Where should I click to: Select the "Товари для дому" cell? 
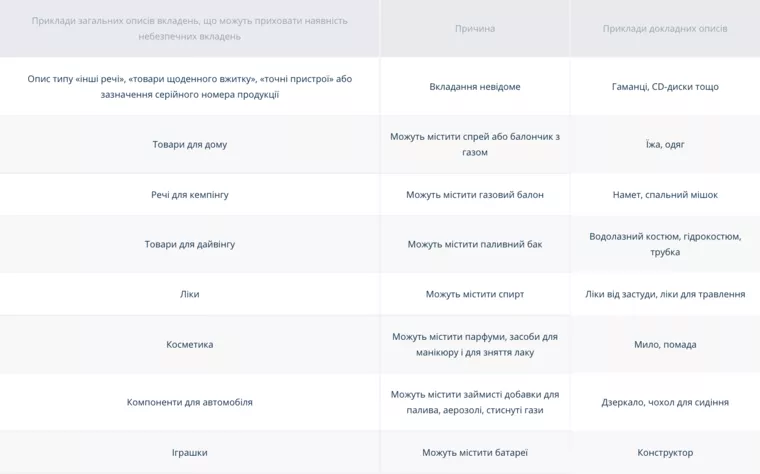[190, 144]
